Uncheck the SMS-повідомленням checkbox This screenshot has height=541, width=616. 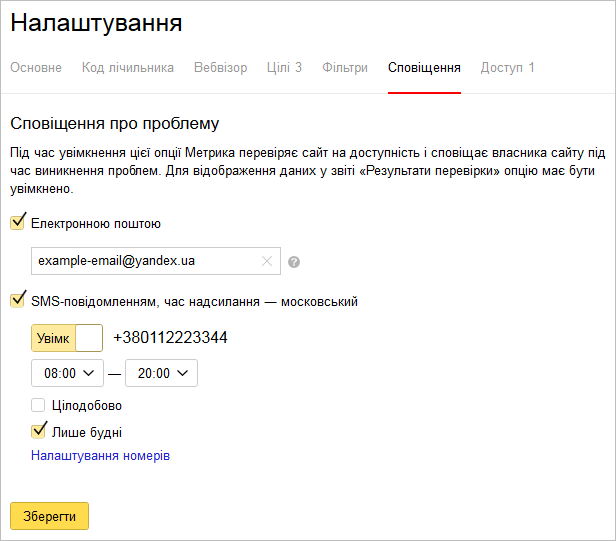[x=18, y=300]
